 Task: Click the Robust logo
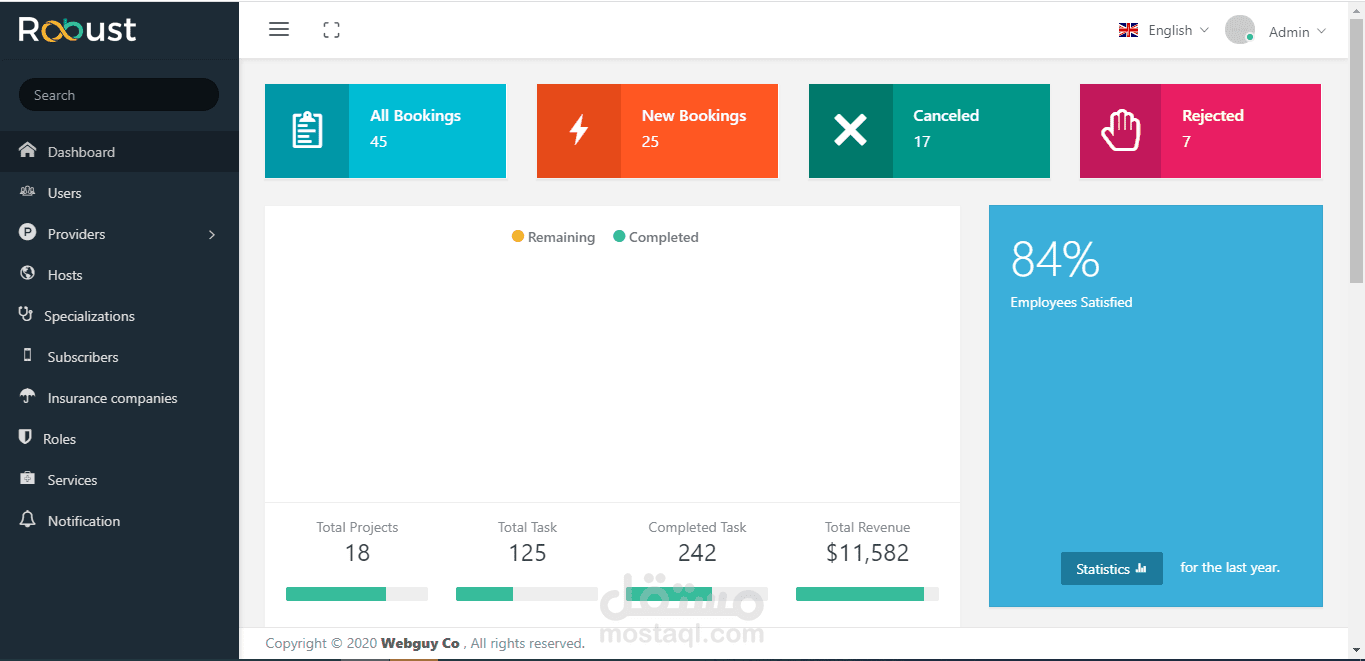[x=77, y=29]
